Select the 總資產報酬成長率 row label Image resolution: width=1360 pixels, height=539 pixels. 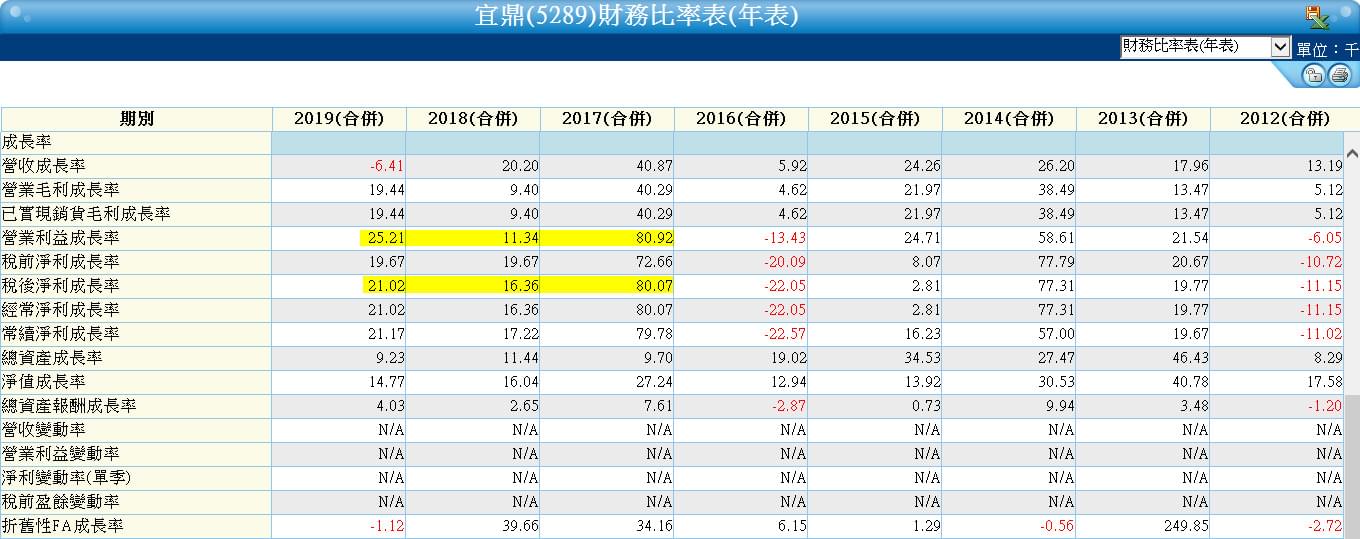pos(69,406)
